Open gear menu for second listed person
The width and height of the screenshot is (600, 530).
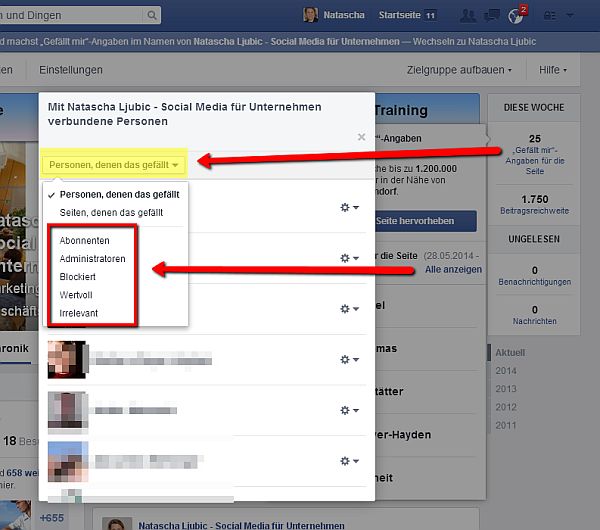349,258
